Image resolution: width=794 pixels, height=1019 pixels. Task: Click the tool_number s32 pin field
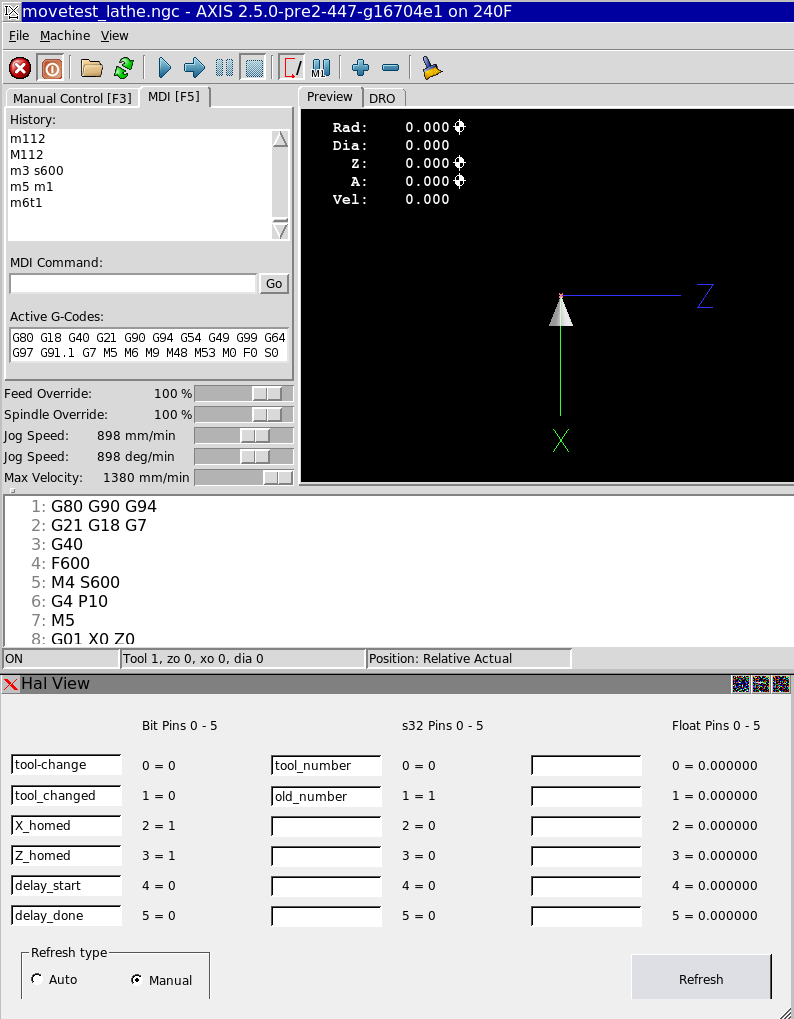point(326,766)
